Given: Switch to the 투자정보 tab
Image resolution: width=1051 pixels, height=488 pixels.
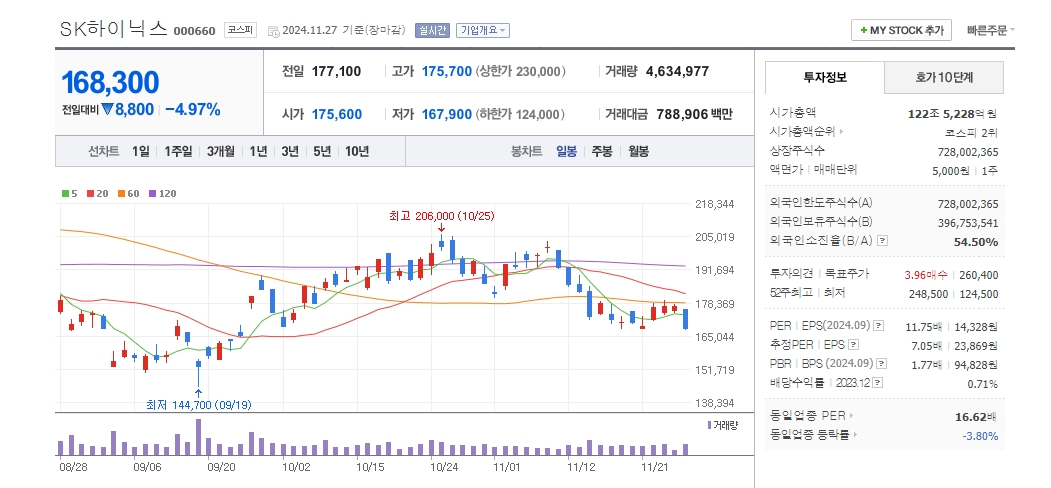Looking at the screenshot, I should 824,77.
